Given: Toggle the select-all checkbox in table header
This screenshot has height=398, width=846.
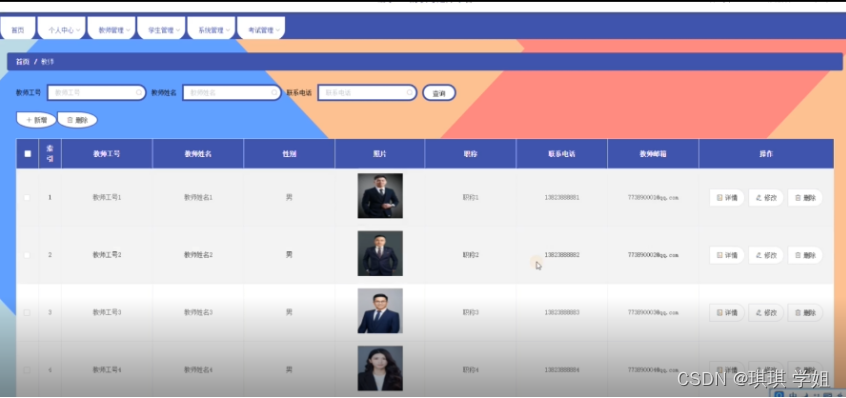Looking at the screenshot, I should [28, 154].
